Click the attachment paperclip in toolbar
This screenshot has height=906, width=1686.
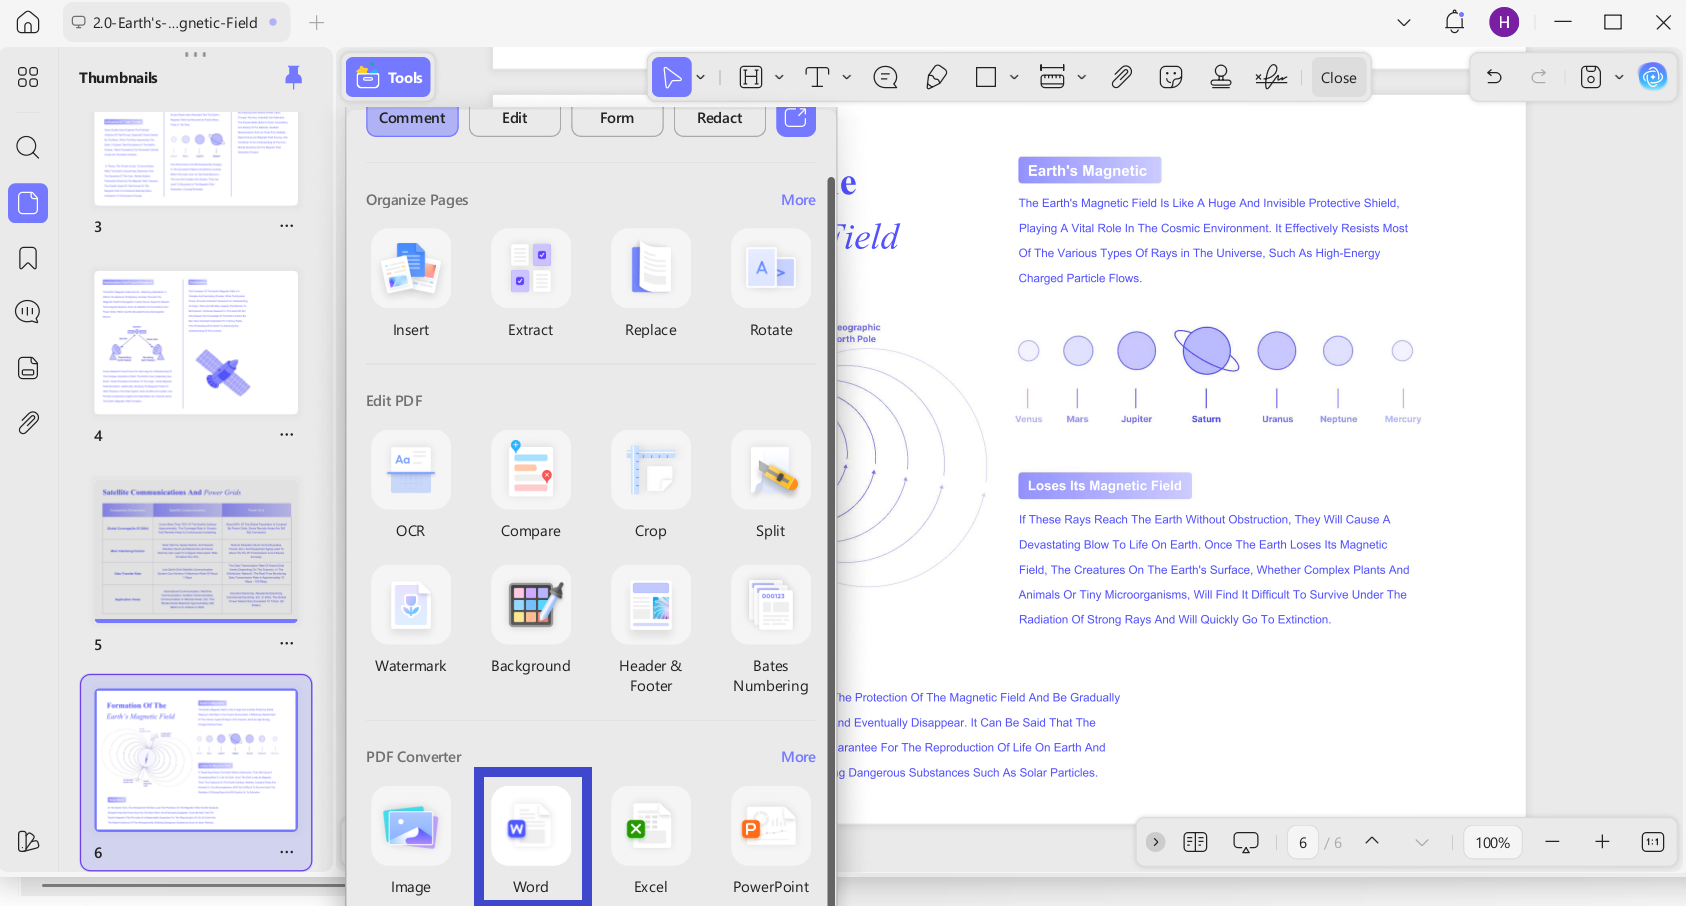(1121, 77)
